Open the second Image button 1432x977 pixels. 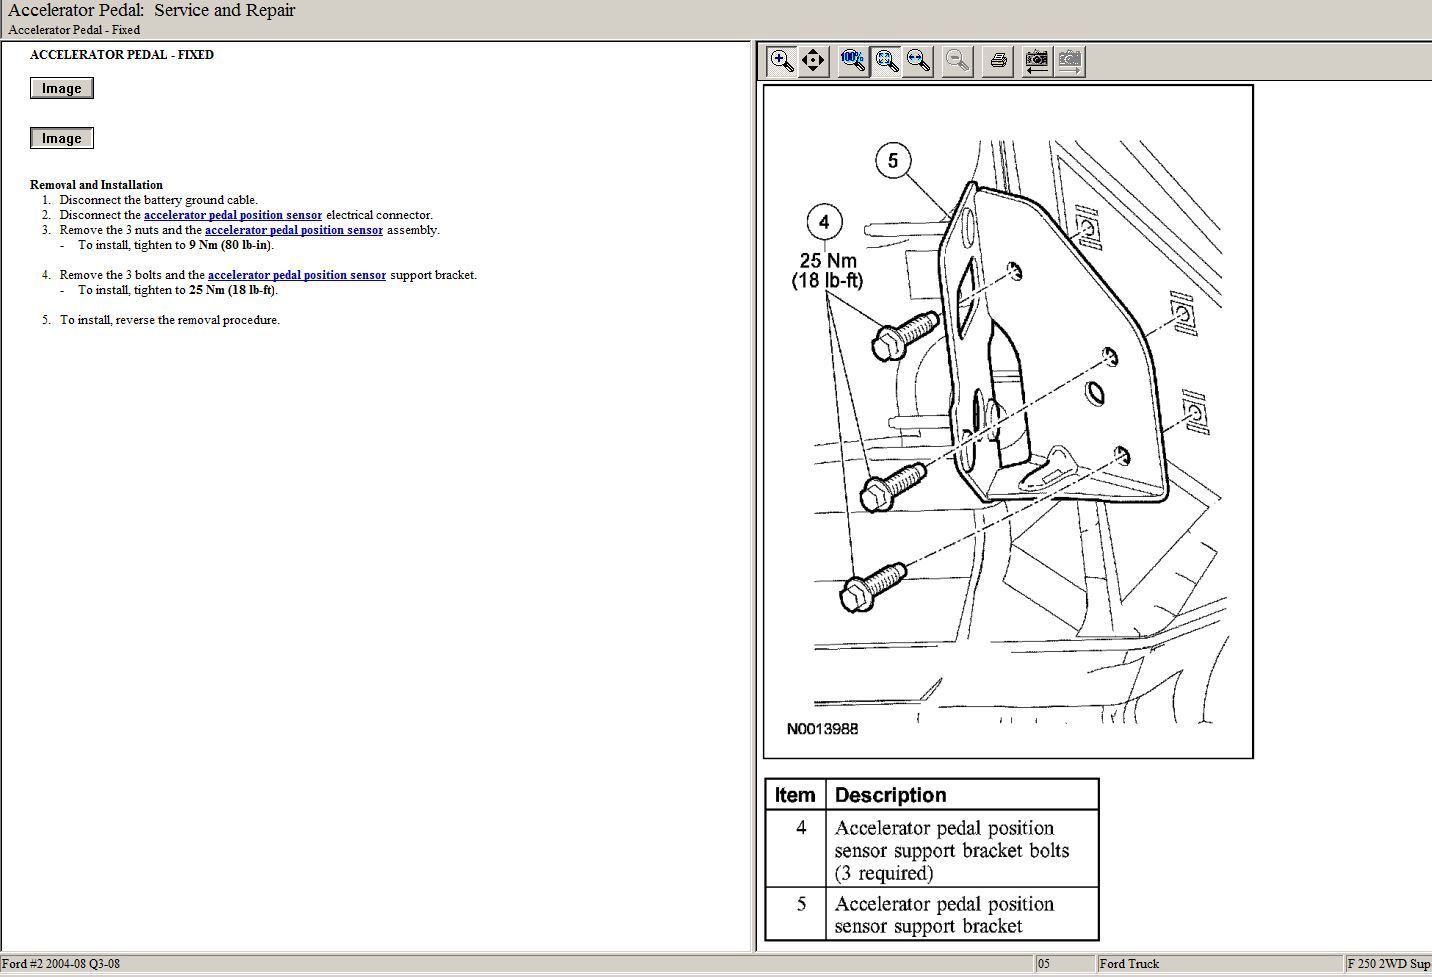[62, 138]
